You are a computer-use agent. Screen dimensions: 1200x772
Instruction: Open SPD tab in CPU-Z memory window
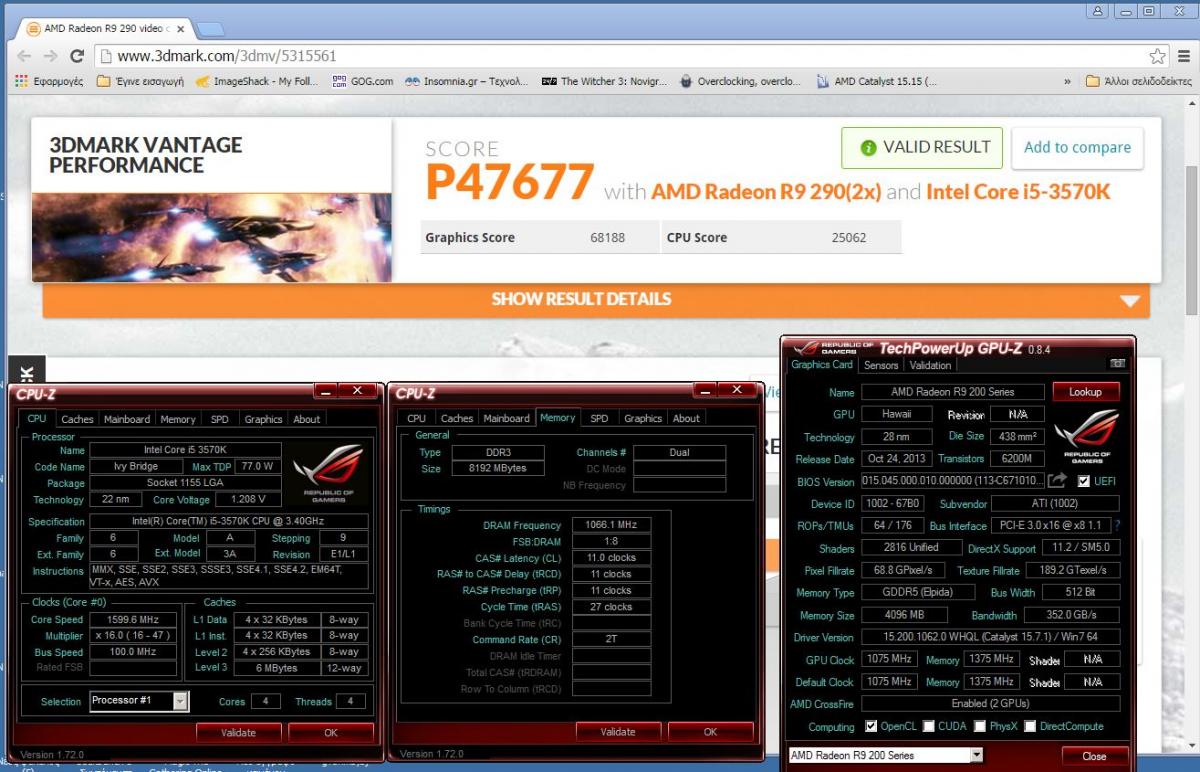(x=599, y=418)
